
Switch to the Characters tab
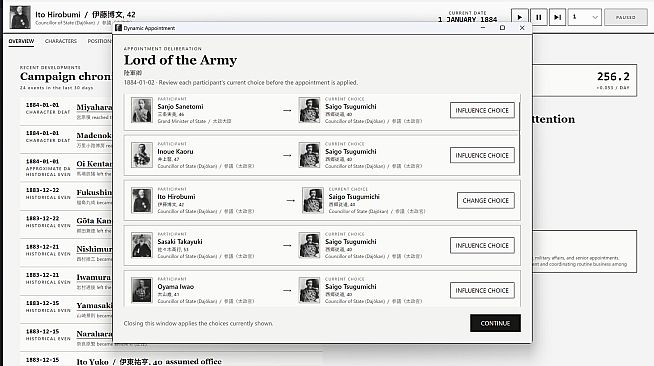point(61,41)
